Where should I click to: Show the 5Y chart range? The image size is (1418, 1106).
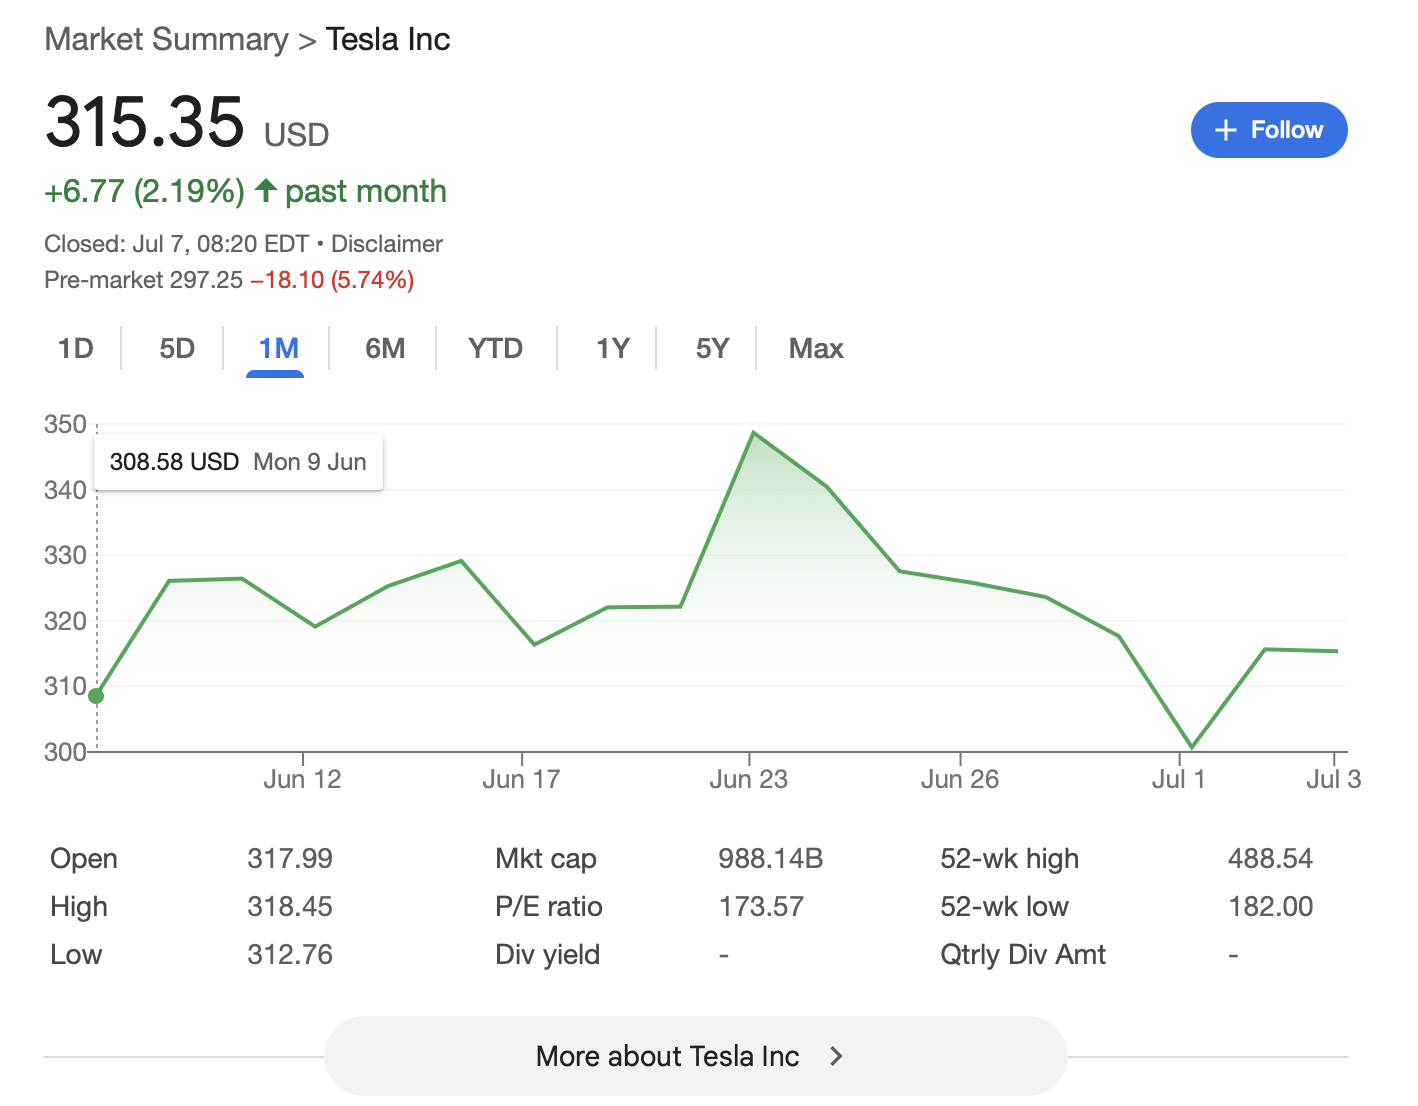point(712,348)
